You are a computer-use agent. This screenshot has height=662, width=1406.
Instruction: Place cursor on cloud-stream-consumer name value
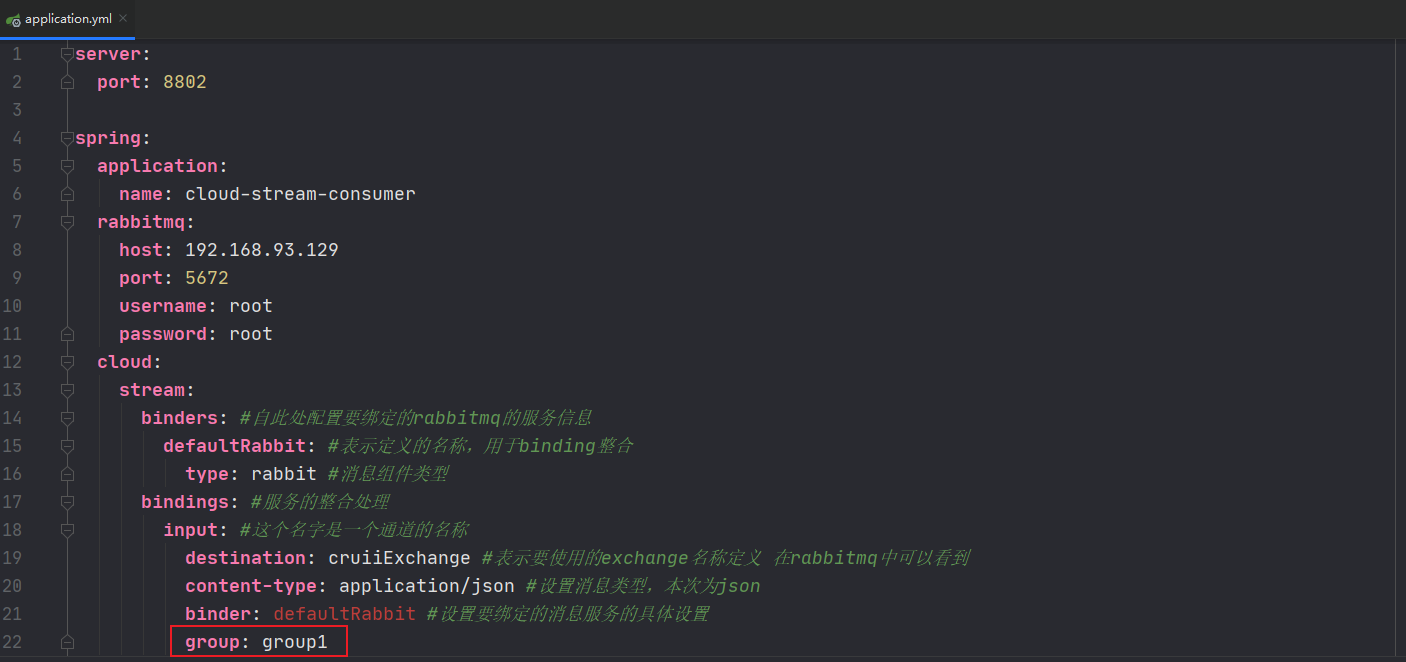[x=300, y=194]
